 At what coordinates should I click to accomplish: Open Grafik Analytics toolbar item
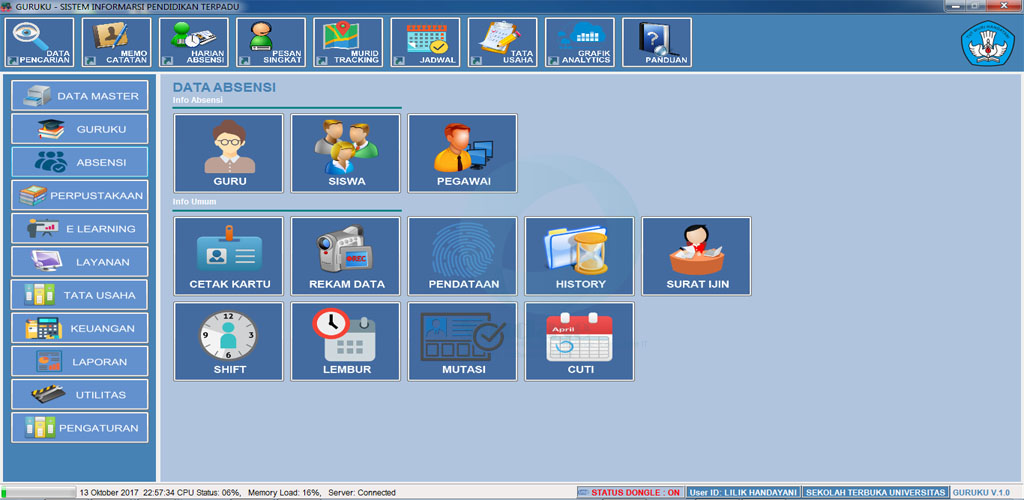(580, 43)
